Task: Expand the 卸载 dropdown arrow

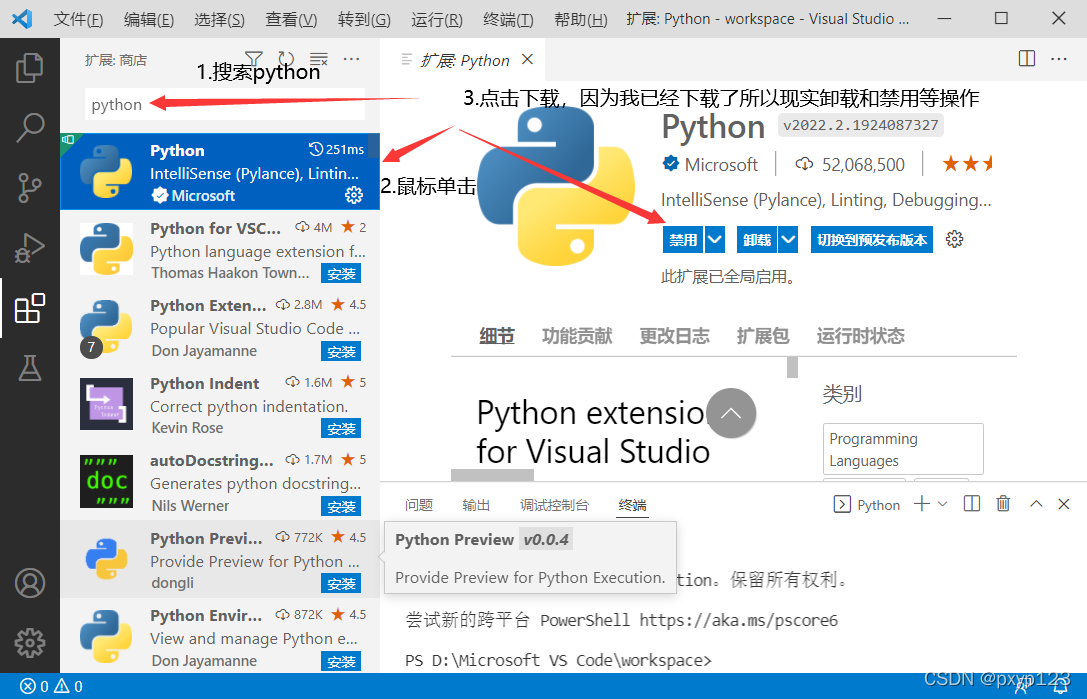Action: (788, 240)
